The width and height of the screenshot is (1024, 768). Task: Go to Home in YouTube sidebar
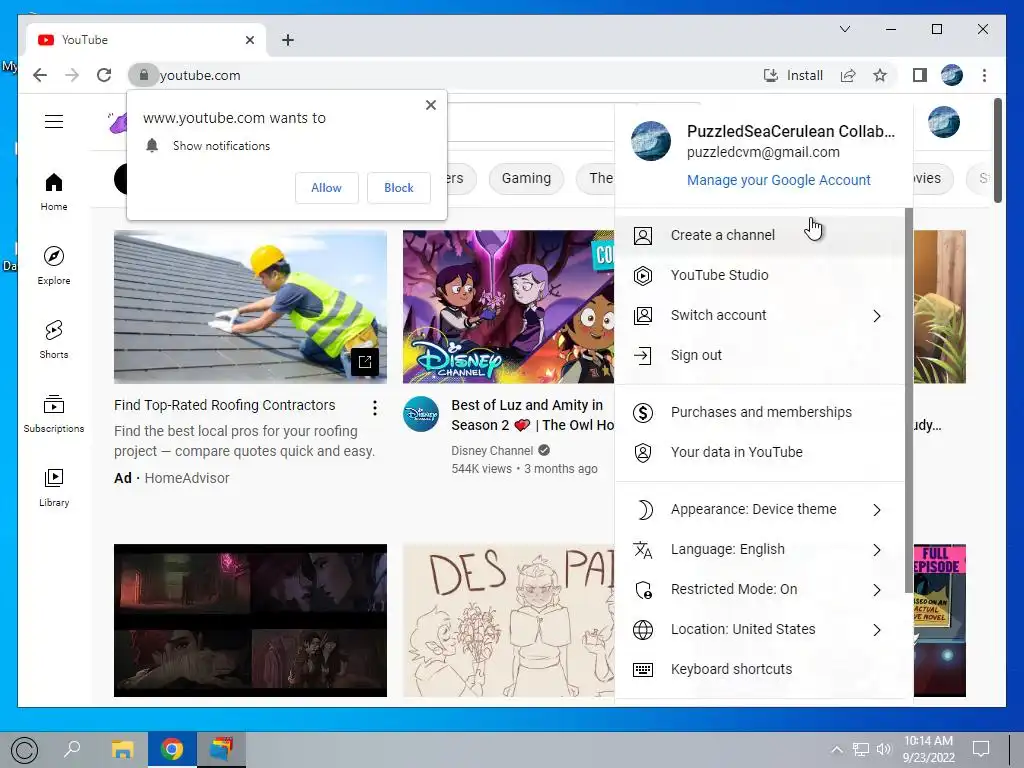coord(54,191)
